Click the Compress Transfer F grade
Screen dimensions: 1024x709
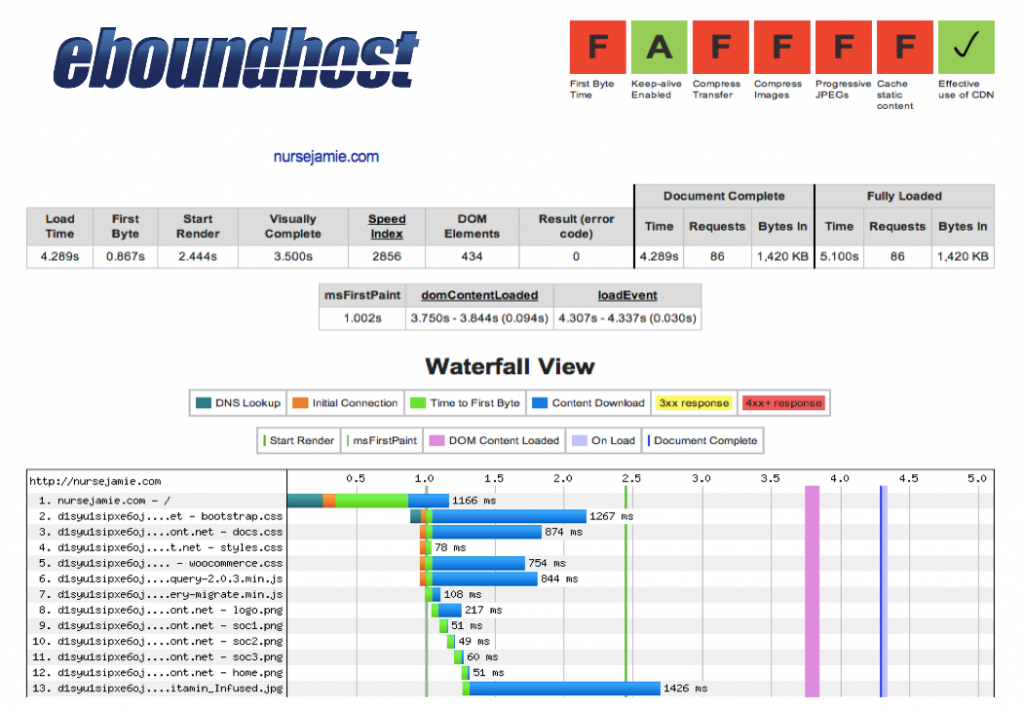(x=720, y=47)
